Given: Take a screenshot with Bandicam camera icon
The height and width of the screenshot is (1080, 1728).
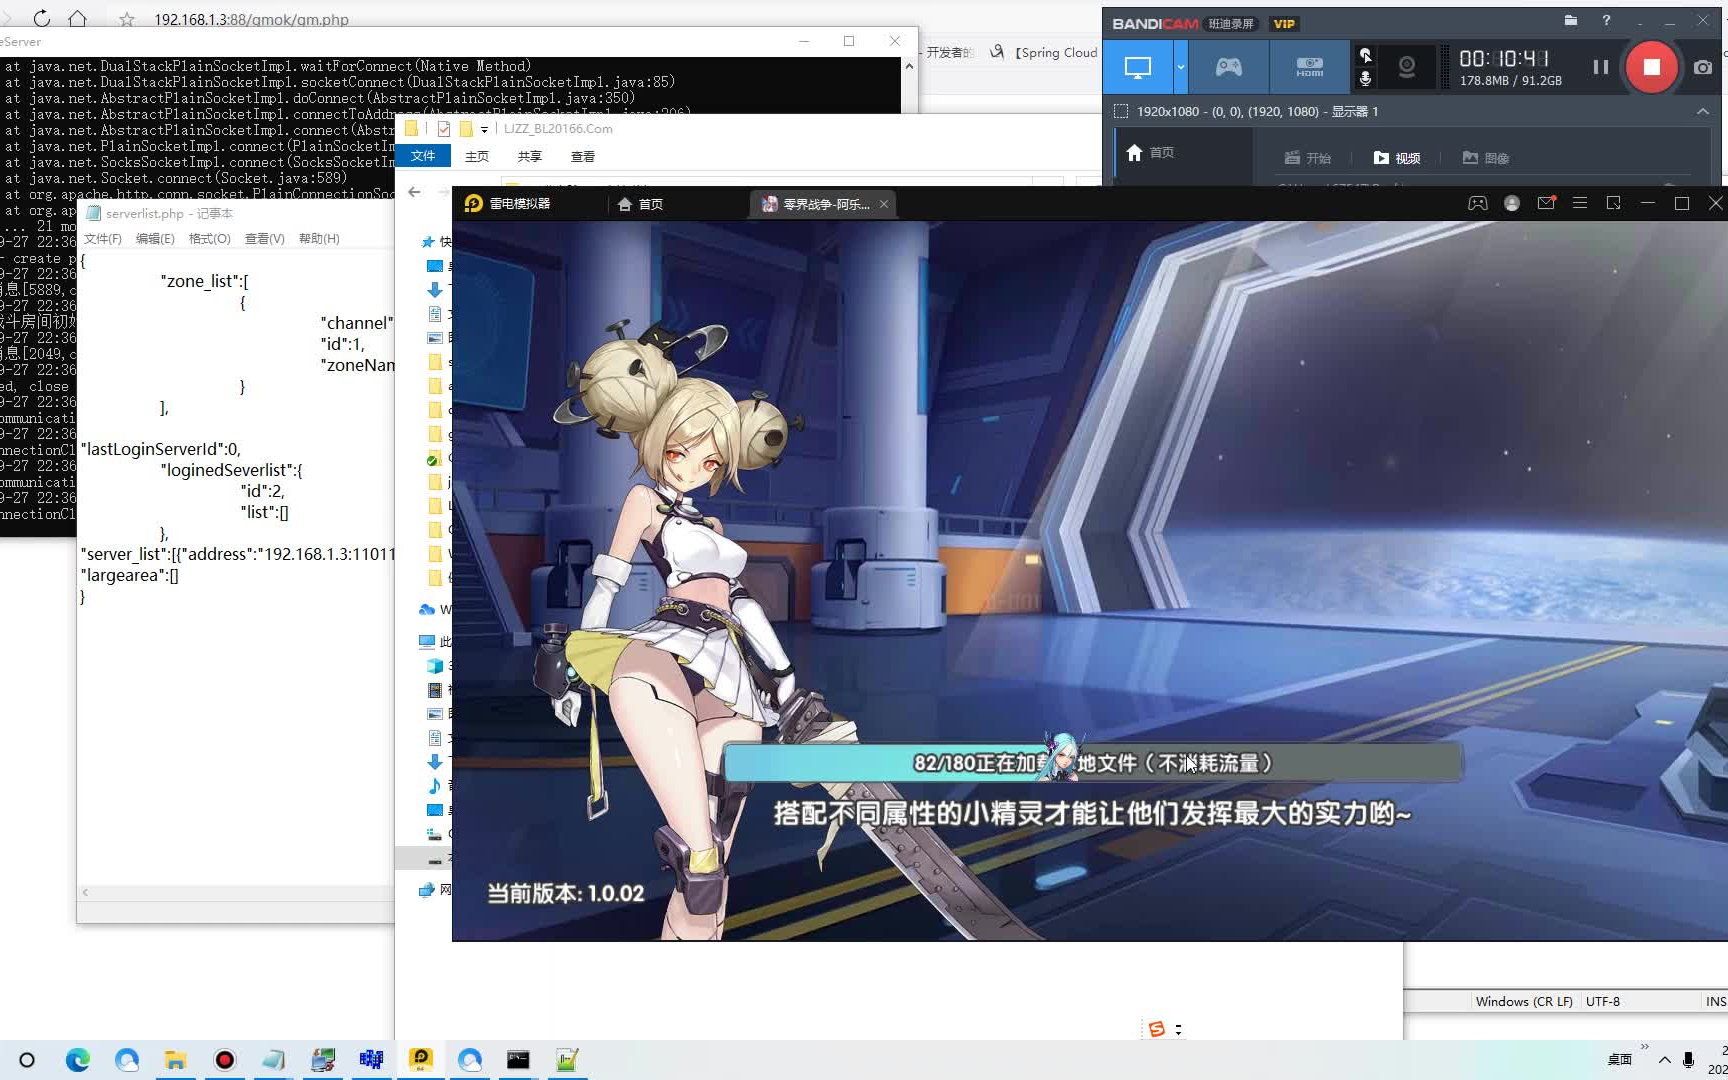Looking at the screenshot, I should pos(1703,67).
